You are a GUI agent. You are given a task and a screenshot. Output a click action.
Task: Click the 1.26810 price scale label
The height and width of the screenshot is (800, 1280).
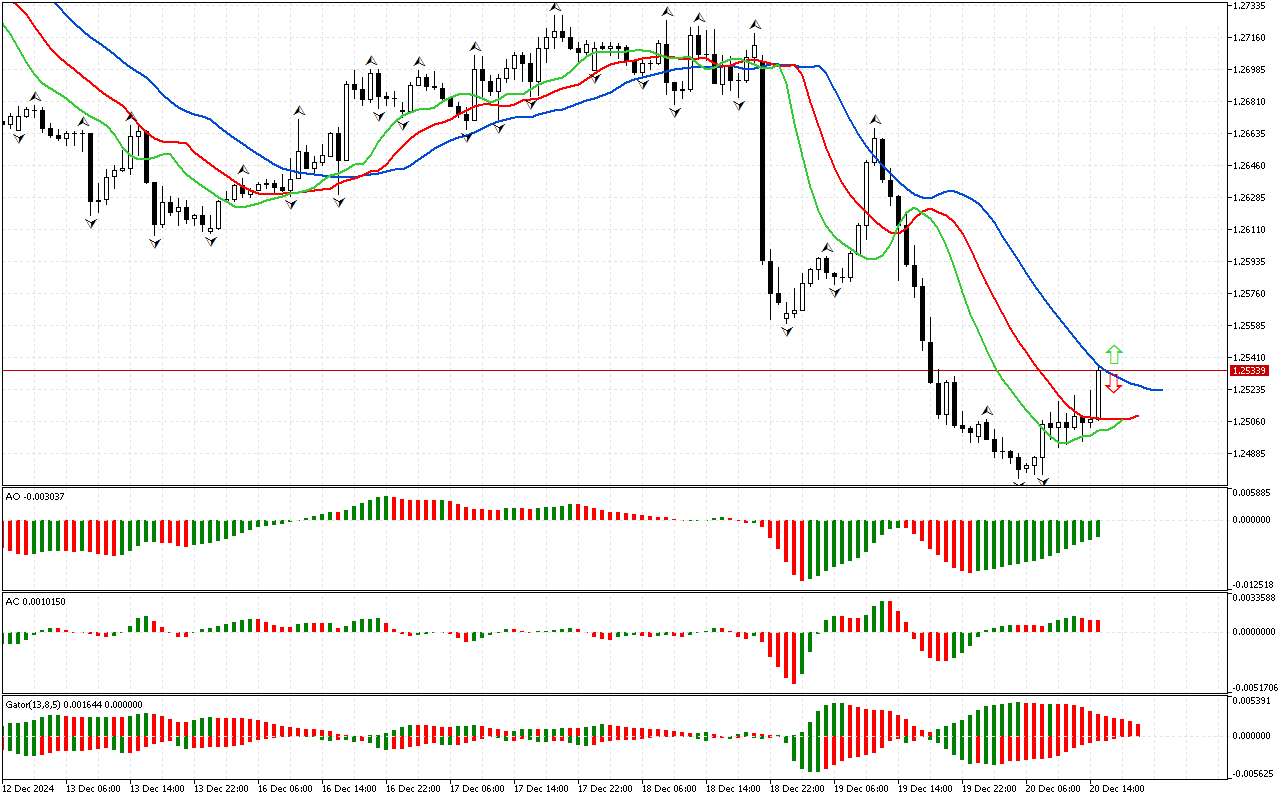[x=1251, y=102]
